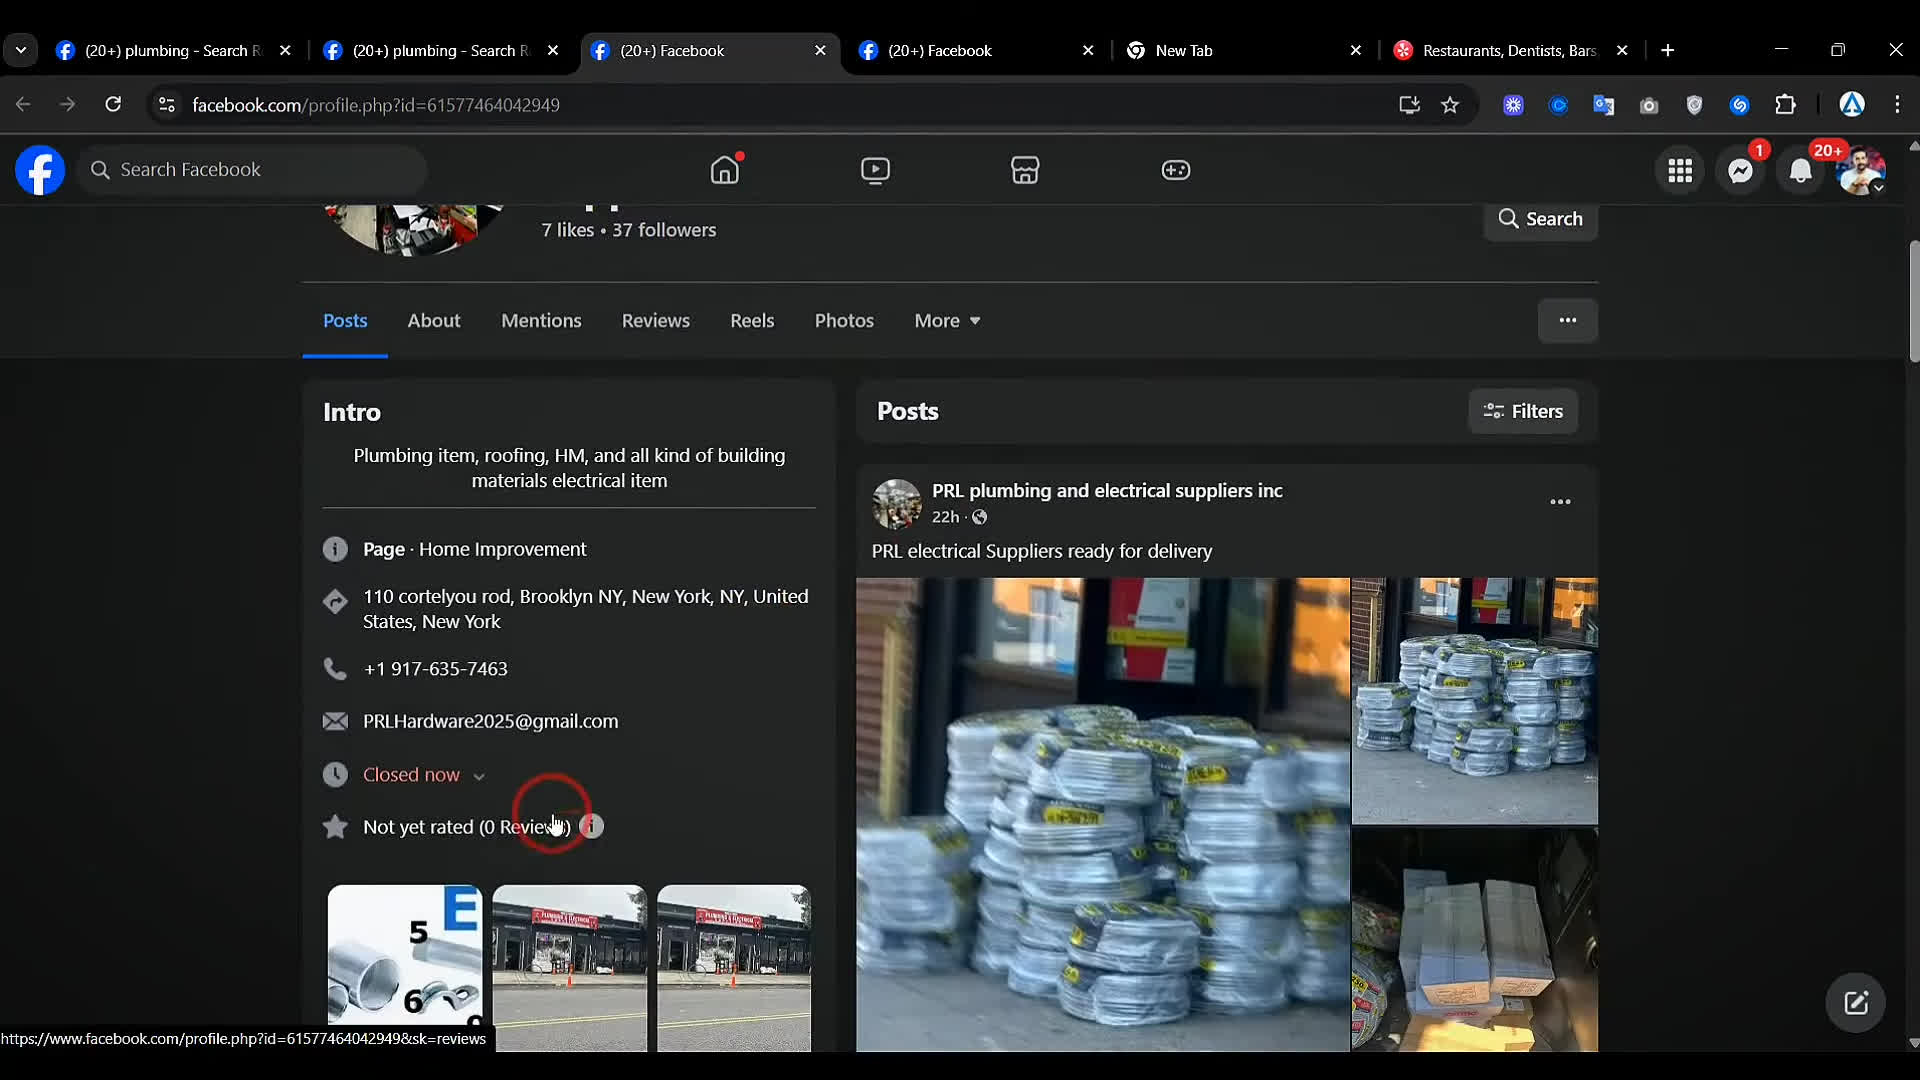1920x1080 pixels.
Task: Click the shield extension icon
Action: tap(1694, 105)
